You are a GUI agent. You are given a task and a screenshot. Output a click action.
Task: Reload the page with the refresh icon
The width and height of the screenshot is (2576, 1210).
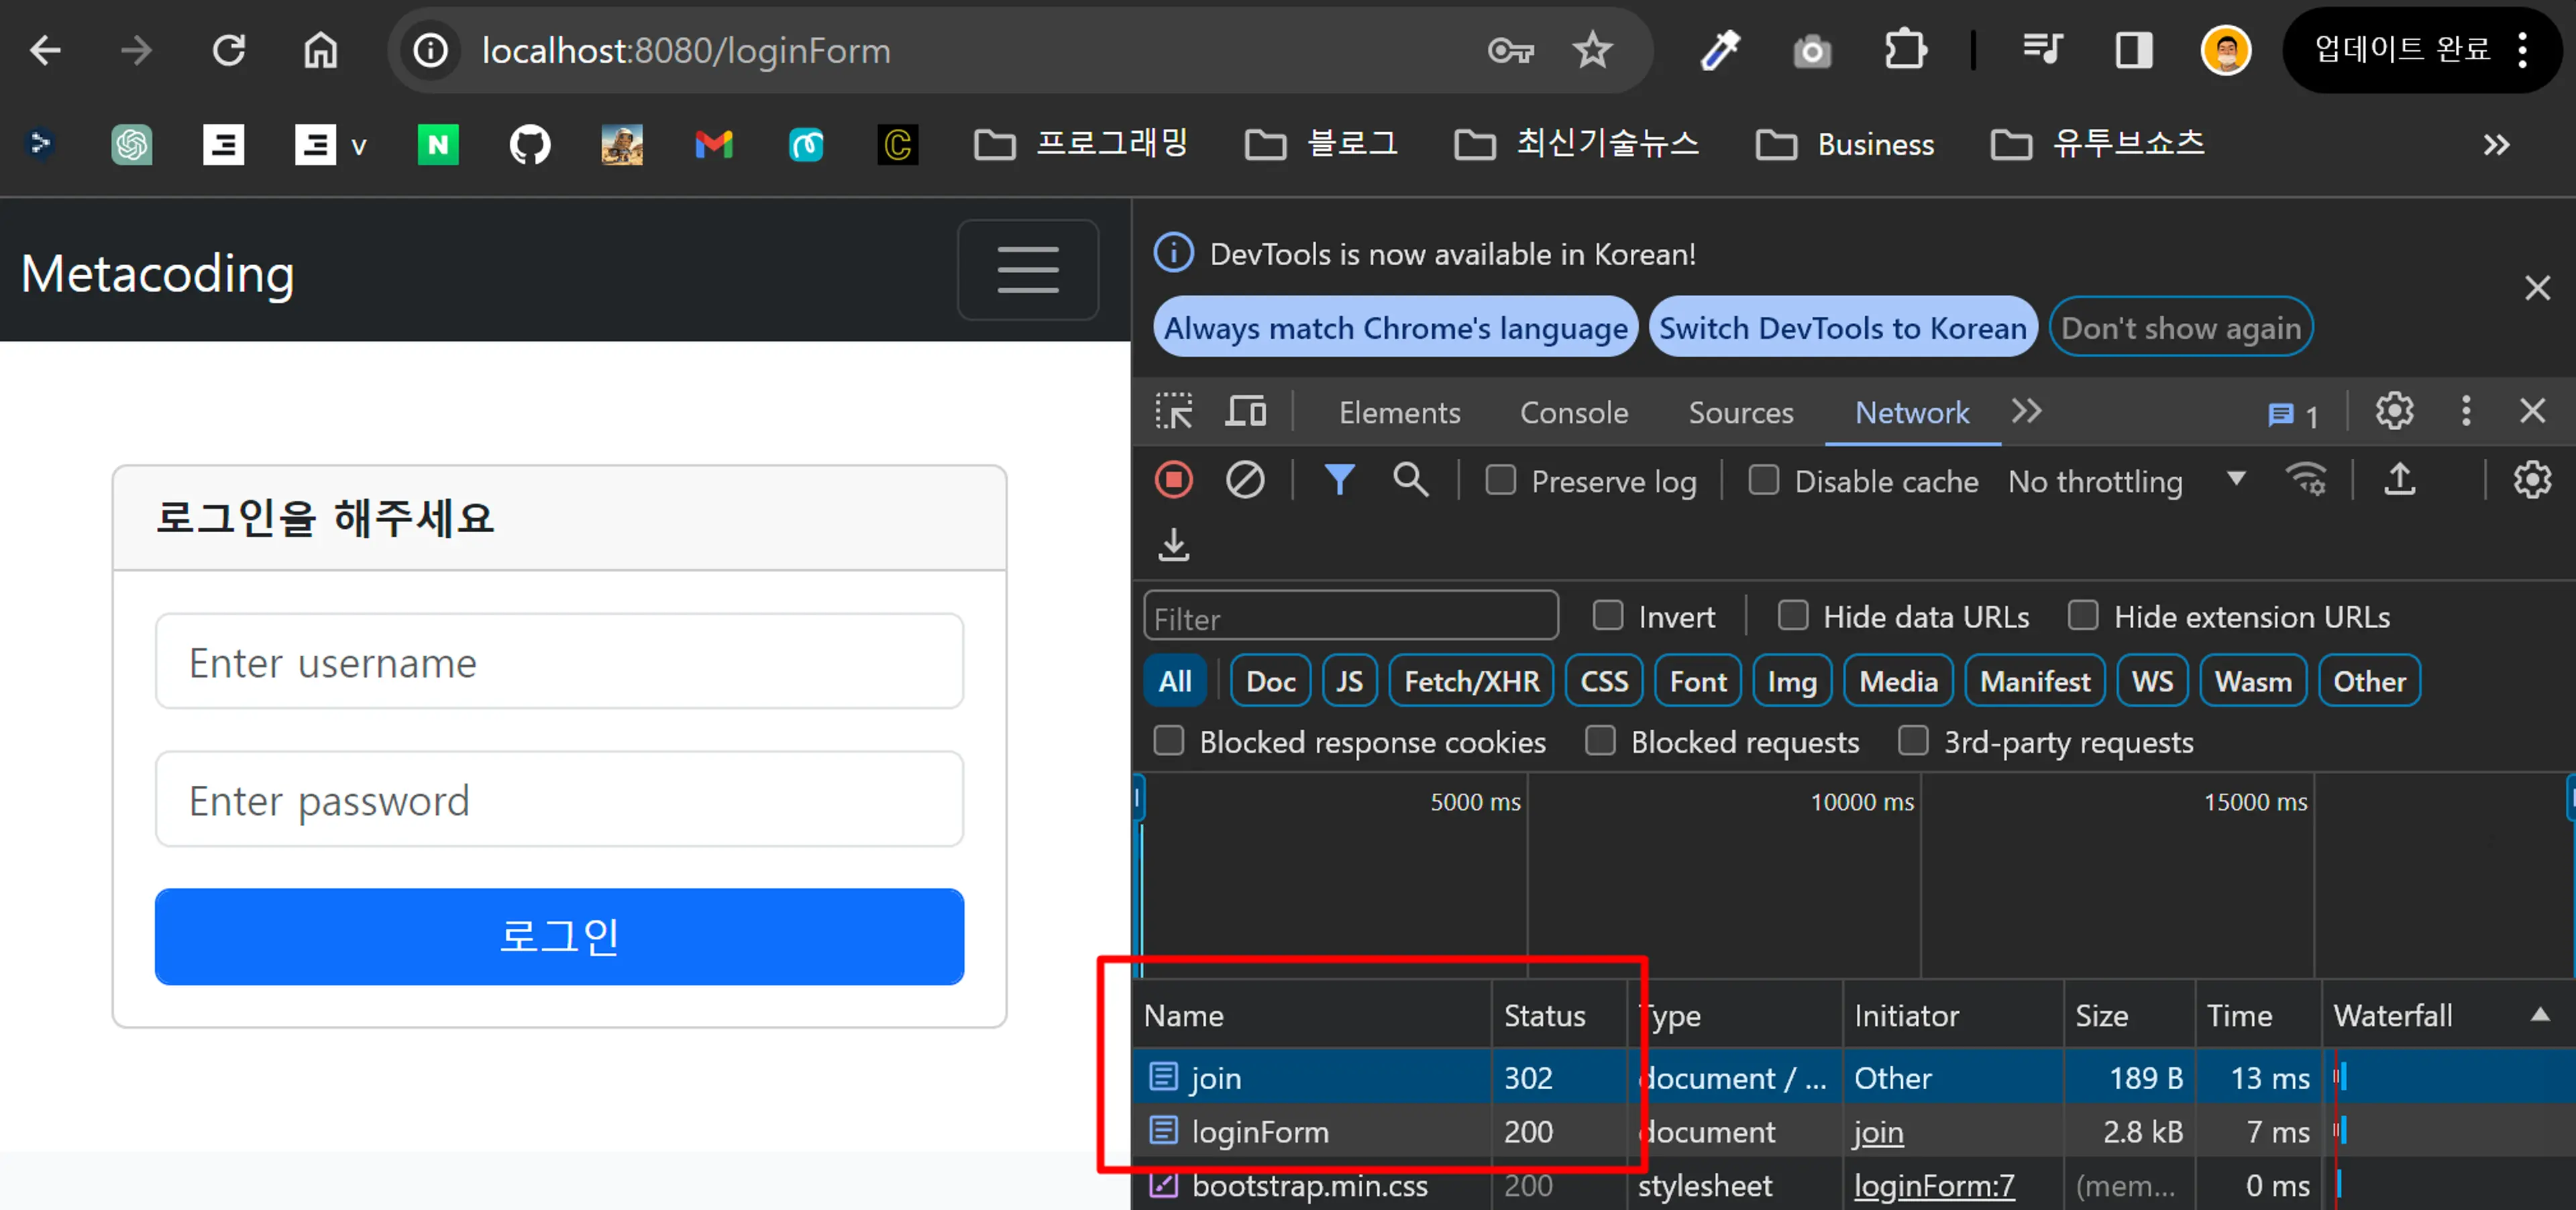[x=229, y=50]
